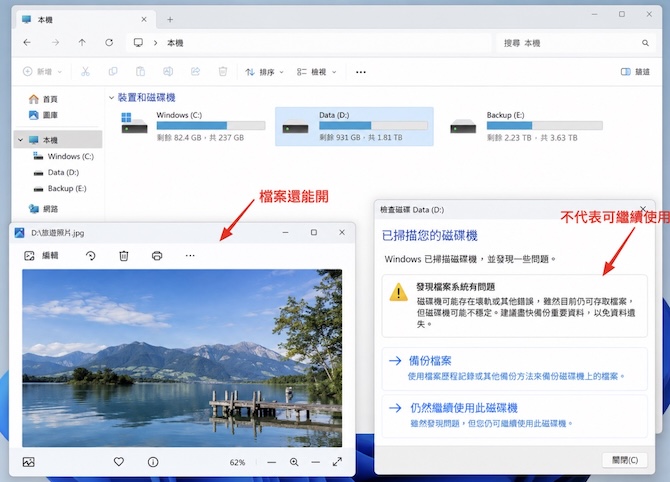Screen dimensions: 670x482
Task: Rotate the image in Photos
Action: coord(91,256)
